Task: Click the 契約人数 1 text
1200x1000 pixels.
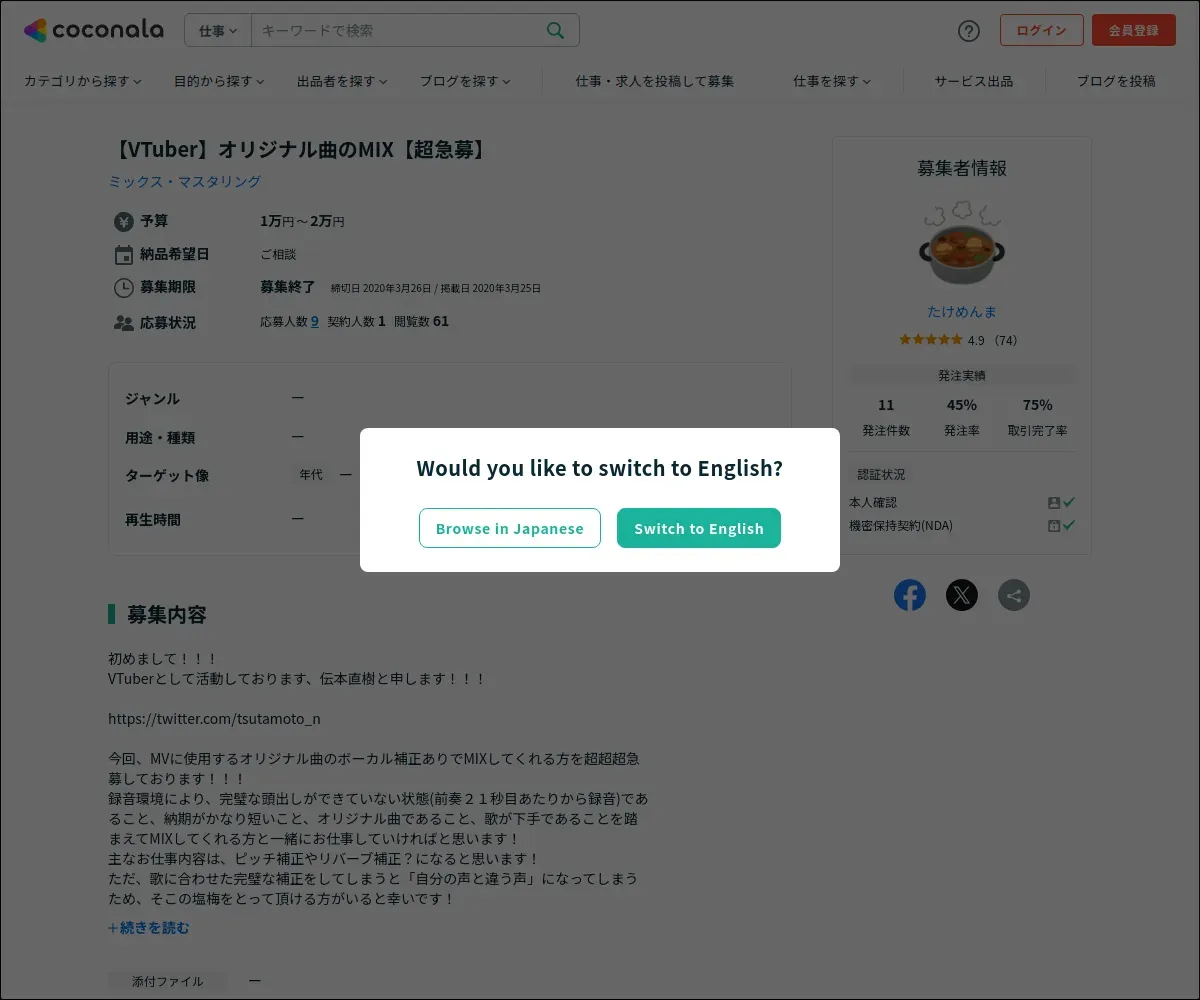Action: (x=357, y=321)
